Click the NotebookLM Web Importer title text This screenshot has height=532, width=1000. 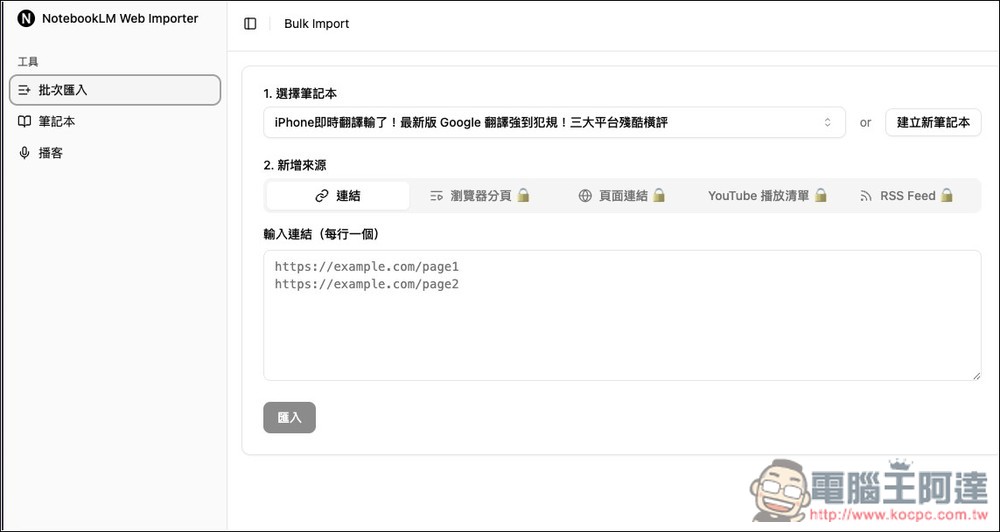click(x=120, y=19)
